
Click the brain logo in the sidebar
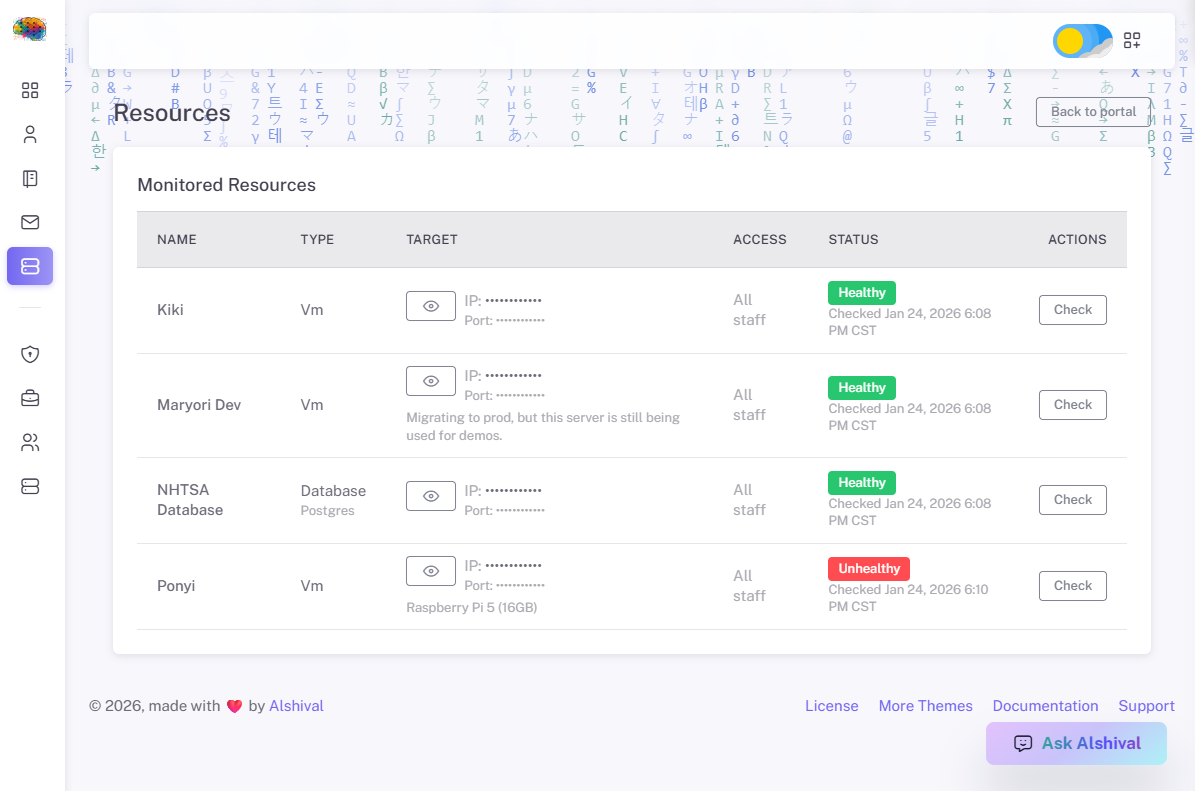click(x=30, y=29)
